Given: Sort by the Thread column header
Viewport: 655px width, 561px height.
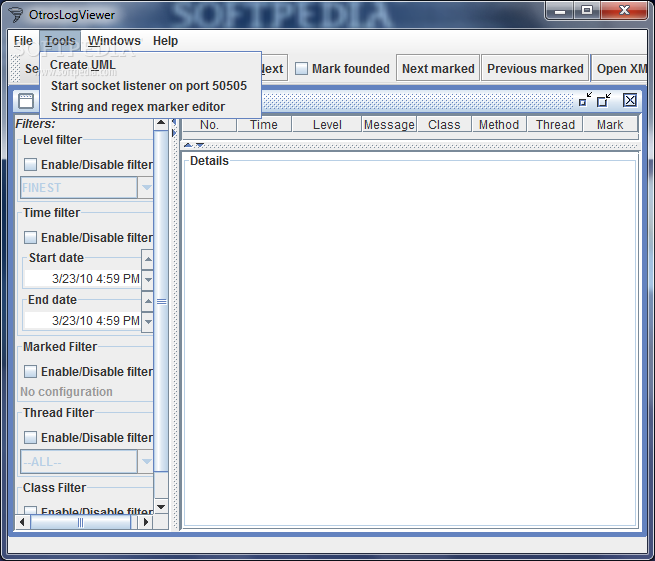Looking at the screenshot, I should [555, 124].
